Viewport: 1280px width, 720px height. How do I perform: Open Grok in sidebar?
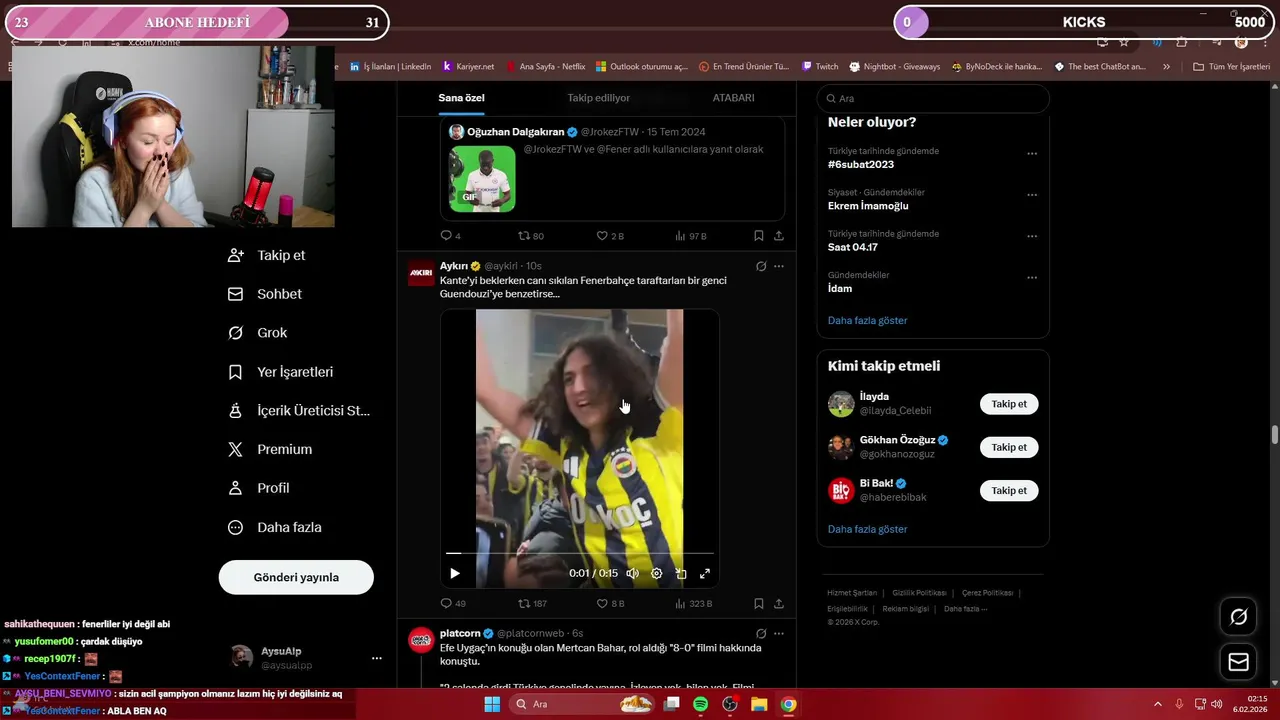tap(258, 333)
